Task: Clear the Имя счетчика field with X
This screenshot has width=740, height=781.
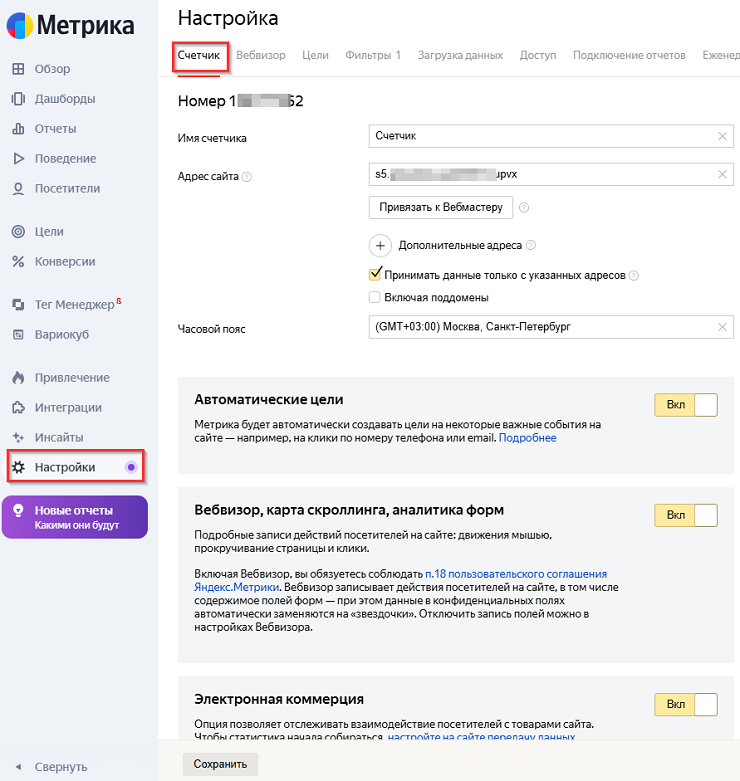Action: coord(722,136)
